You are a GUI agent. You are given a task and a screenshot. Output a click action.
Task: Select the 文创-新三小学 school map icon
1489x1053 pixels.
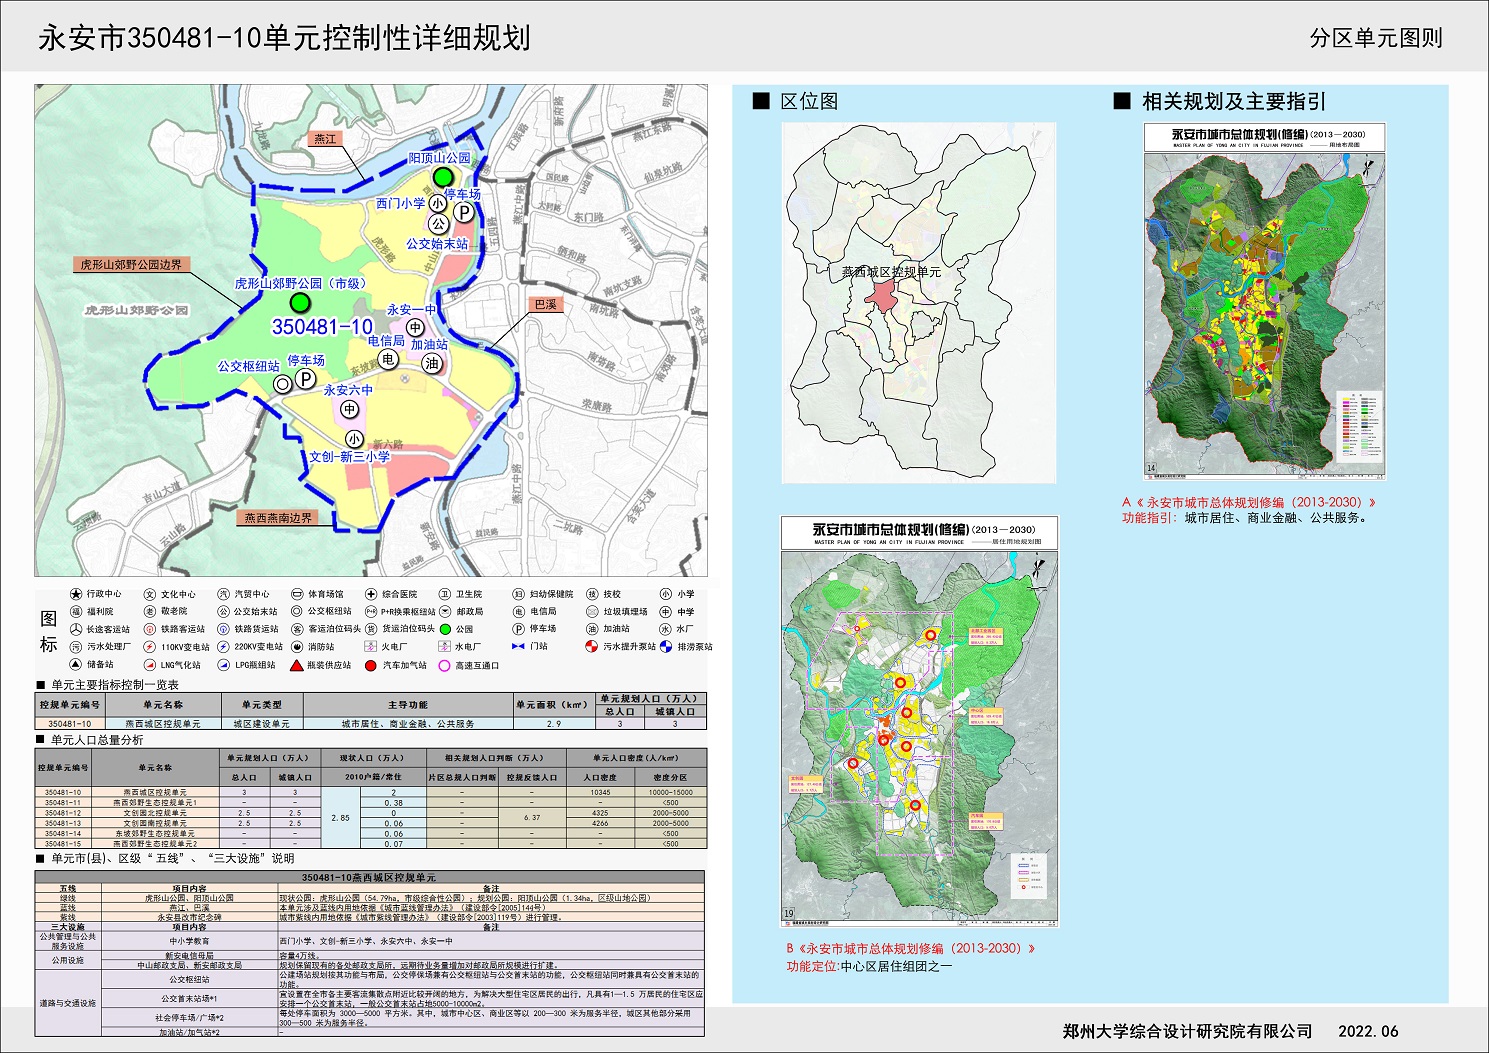point(354,439)
